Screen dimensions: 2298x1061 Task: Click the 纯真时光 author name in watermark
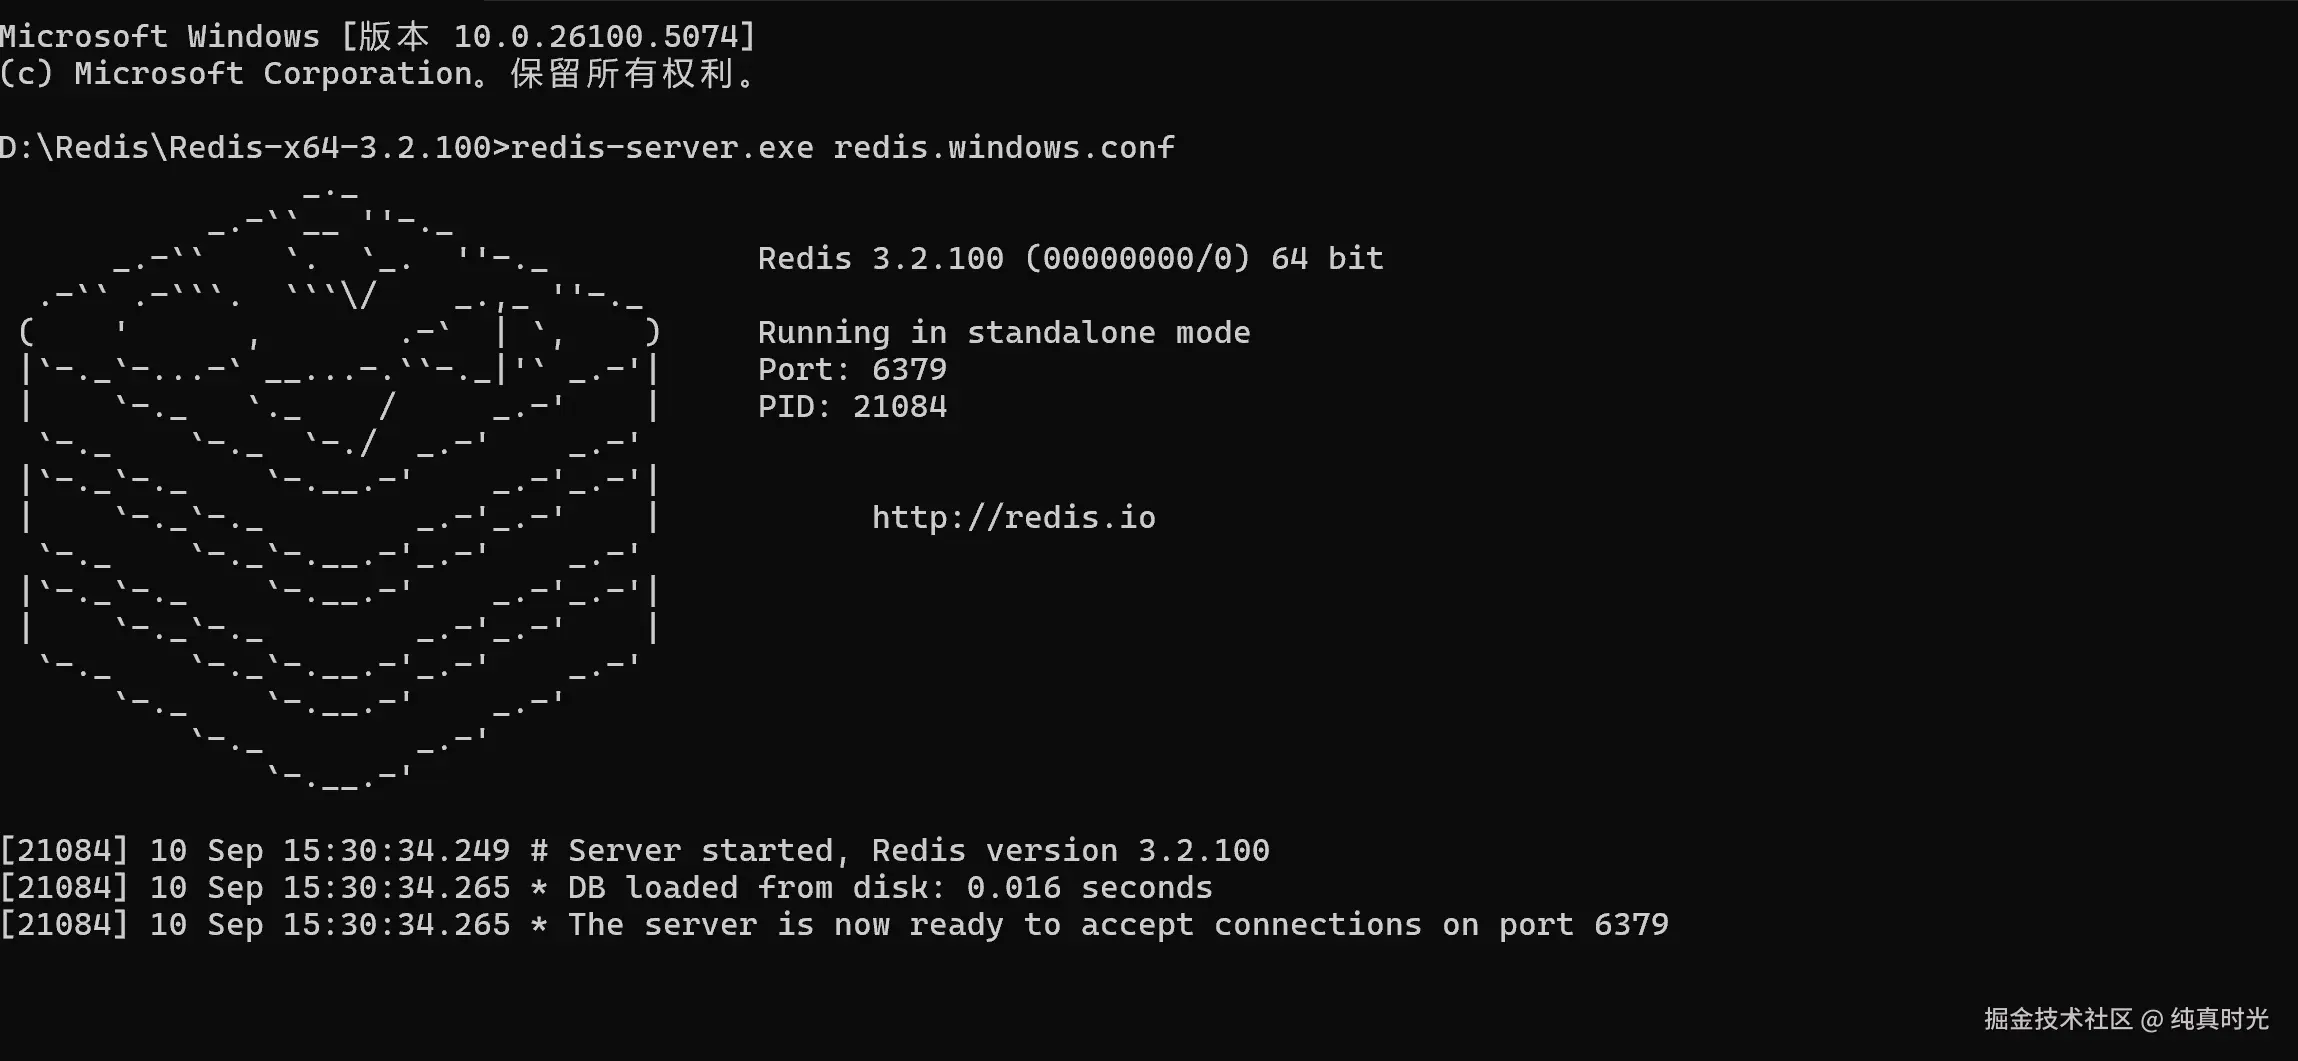[x=2219, y=1019]
